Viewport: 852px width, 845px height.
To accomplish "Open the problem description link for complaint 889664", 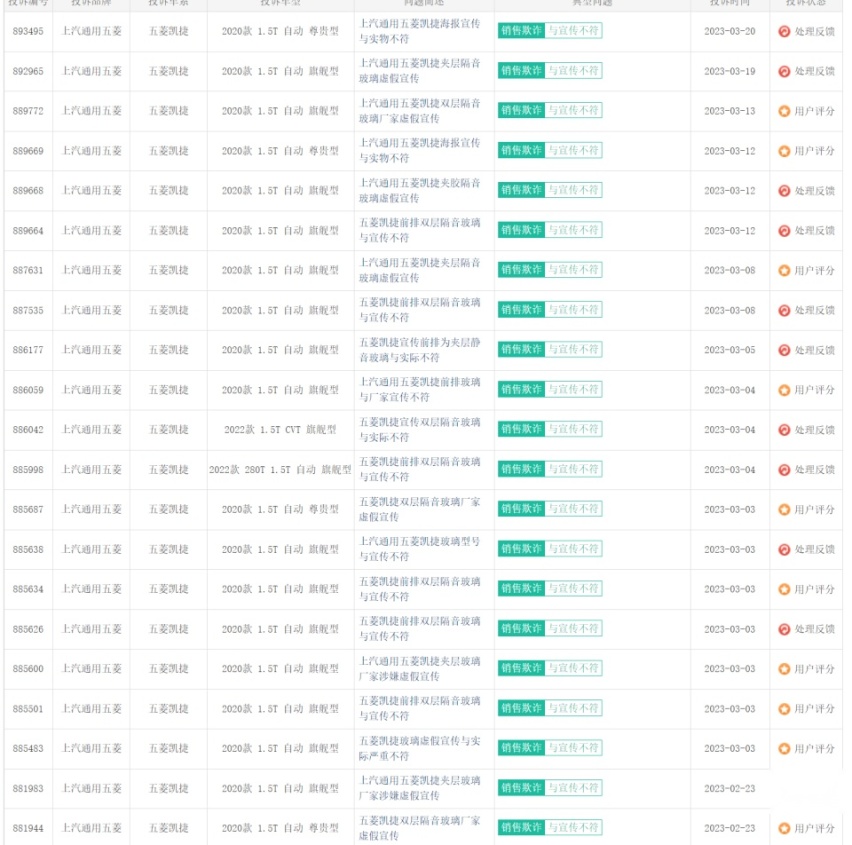I will tap(419, 230).
